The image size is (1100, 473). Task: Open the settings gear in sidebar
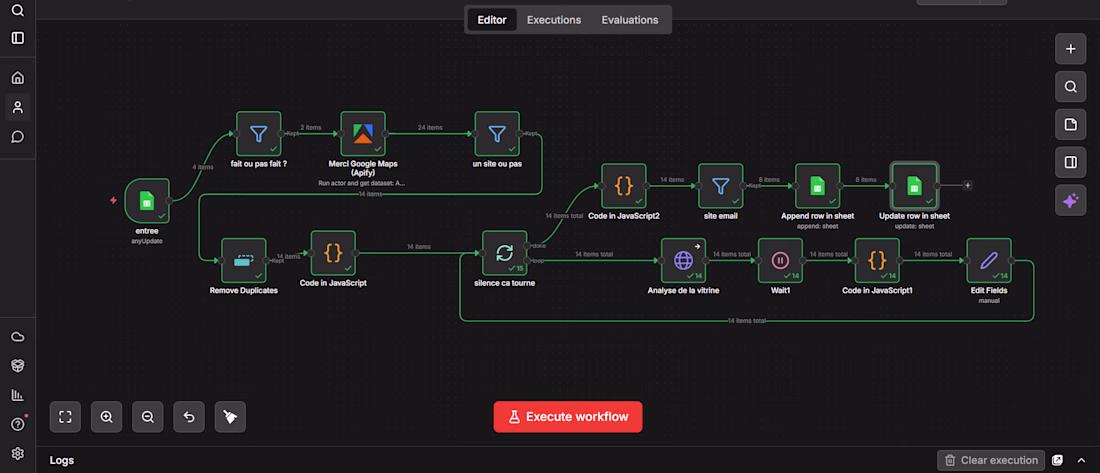[x=18, y=453]
